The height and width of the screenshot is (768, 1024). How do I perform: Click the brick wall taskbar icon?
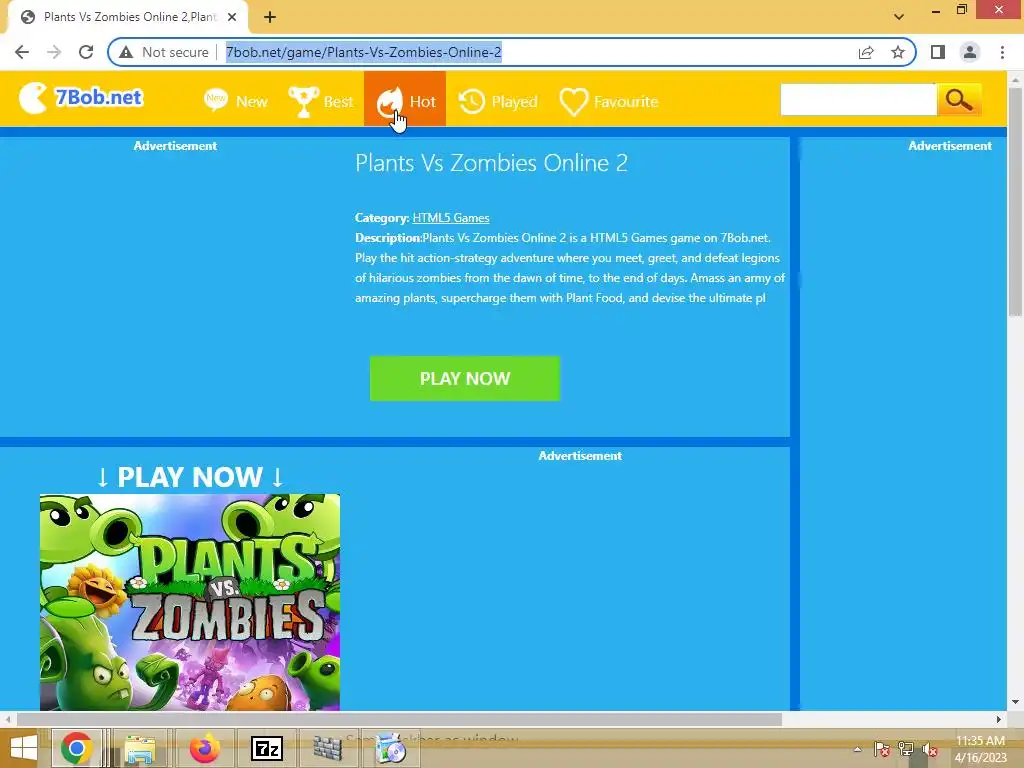click(327, 748)
